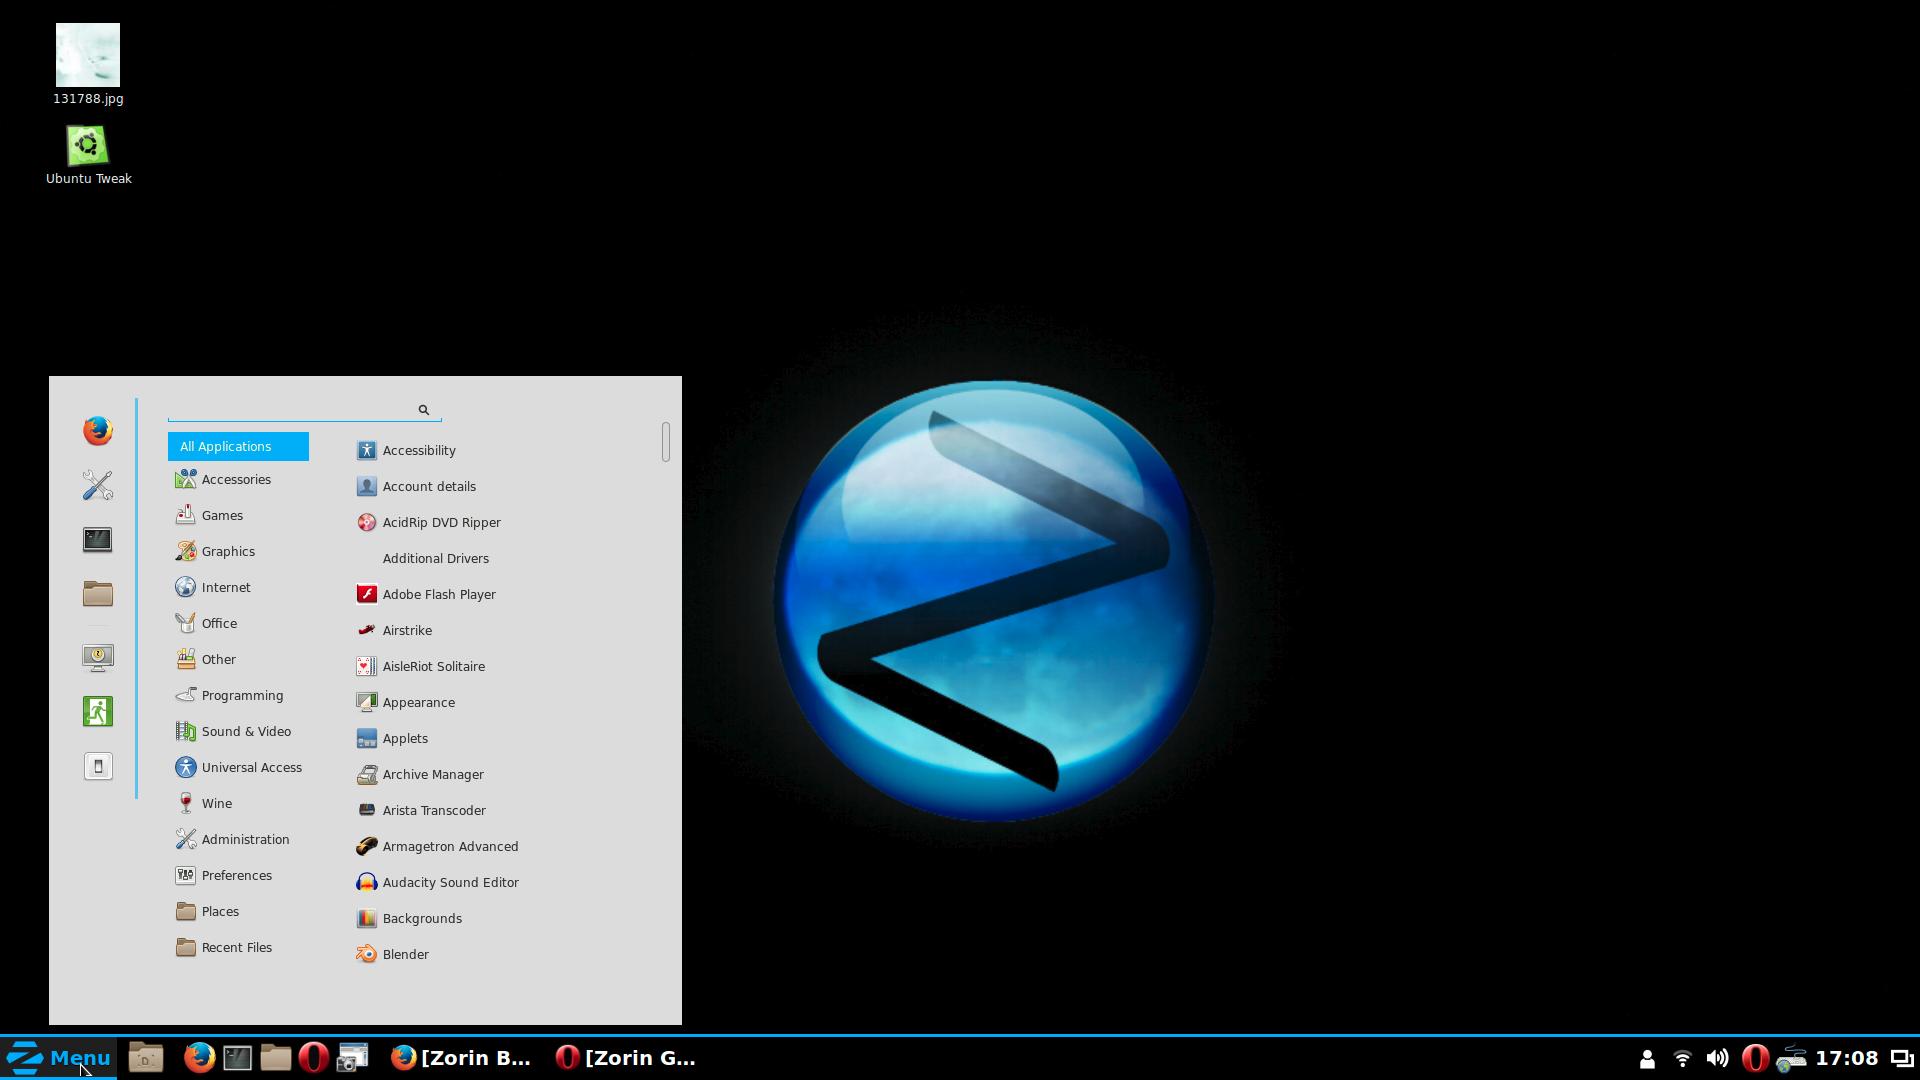Screen dimensions: 1920x1080
Task: Click the shutdown icon in menu sidebar
Action: click(x=98, y=767)
